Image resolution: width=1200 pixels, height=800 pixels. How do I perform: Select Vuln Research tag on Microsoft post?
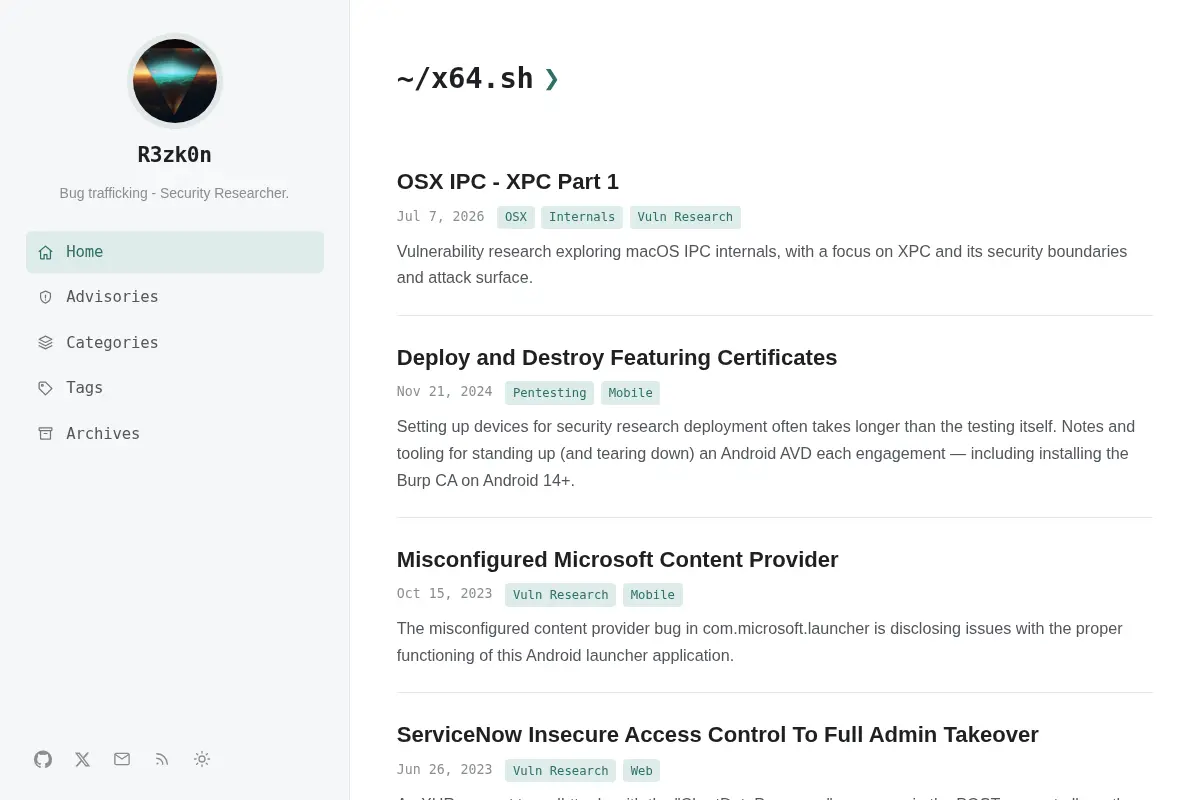[x=560, y=595]
